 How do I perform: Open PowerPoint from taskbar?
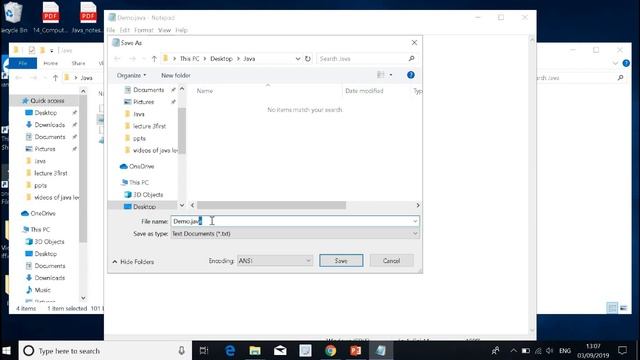pos(356,351)
